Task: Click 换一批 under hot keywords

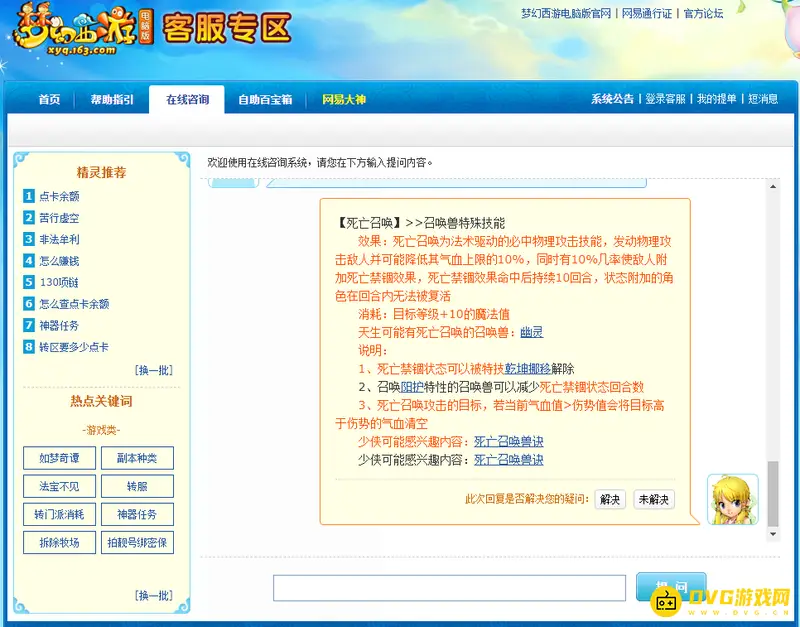Action: [154, 595]
